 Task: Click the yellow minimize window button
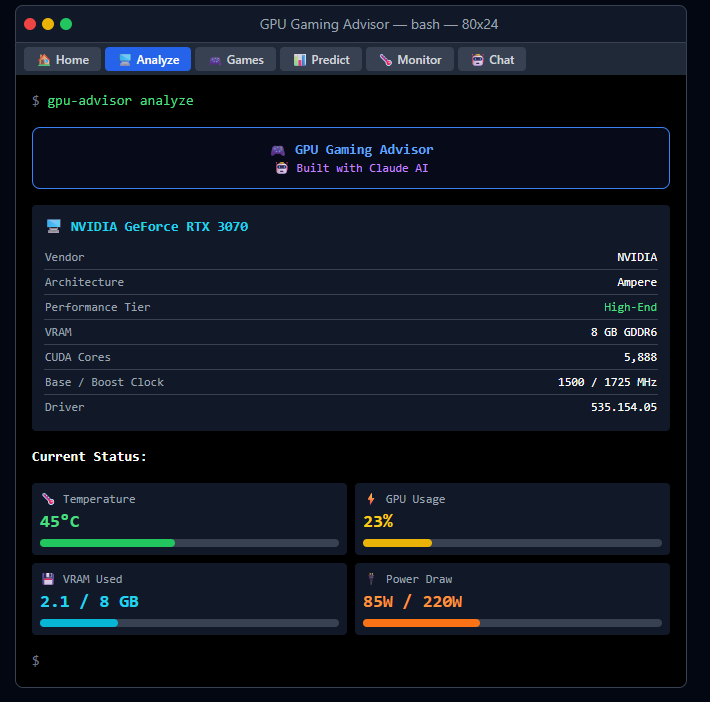pyautogui.click(x=48, y=24)
